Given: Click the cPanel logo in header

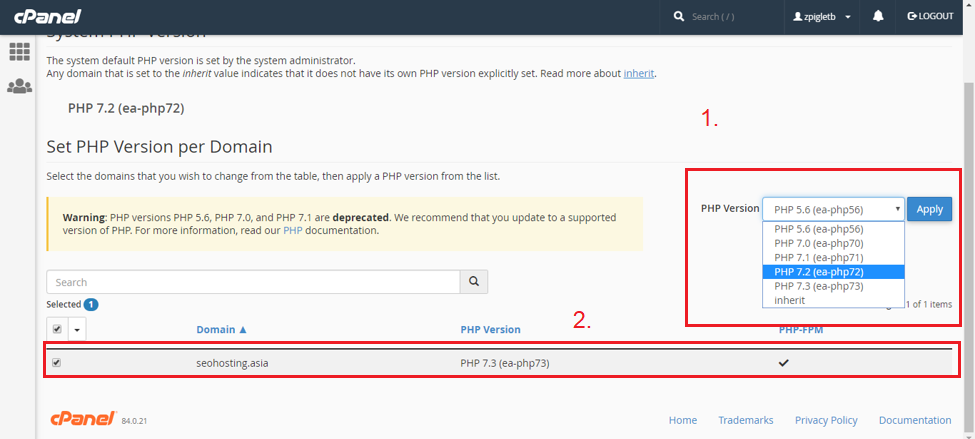Looking at the screenshot, I should (x=48, y=17).
